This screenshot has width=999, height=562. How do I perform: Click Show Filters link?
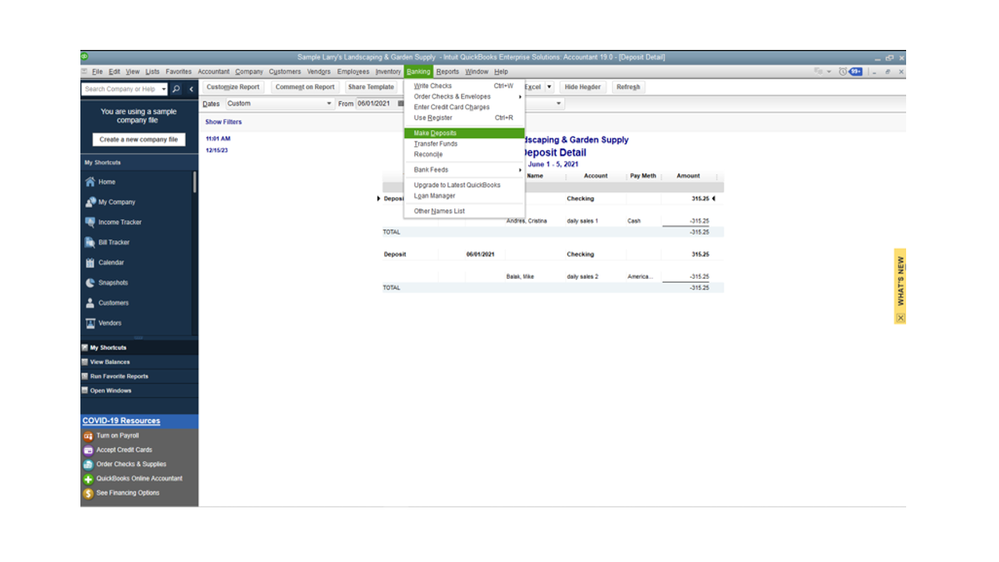tap(223, 122)
